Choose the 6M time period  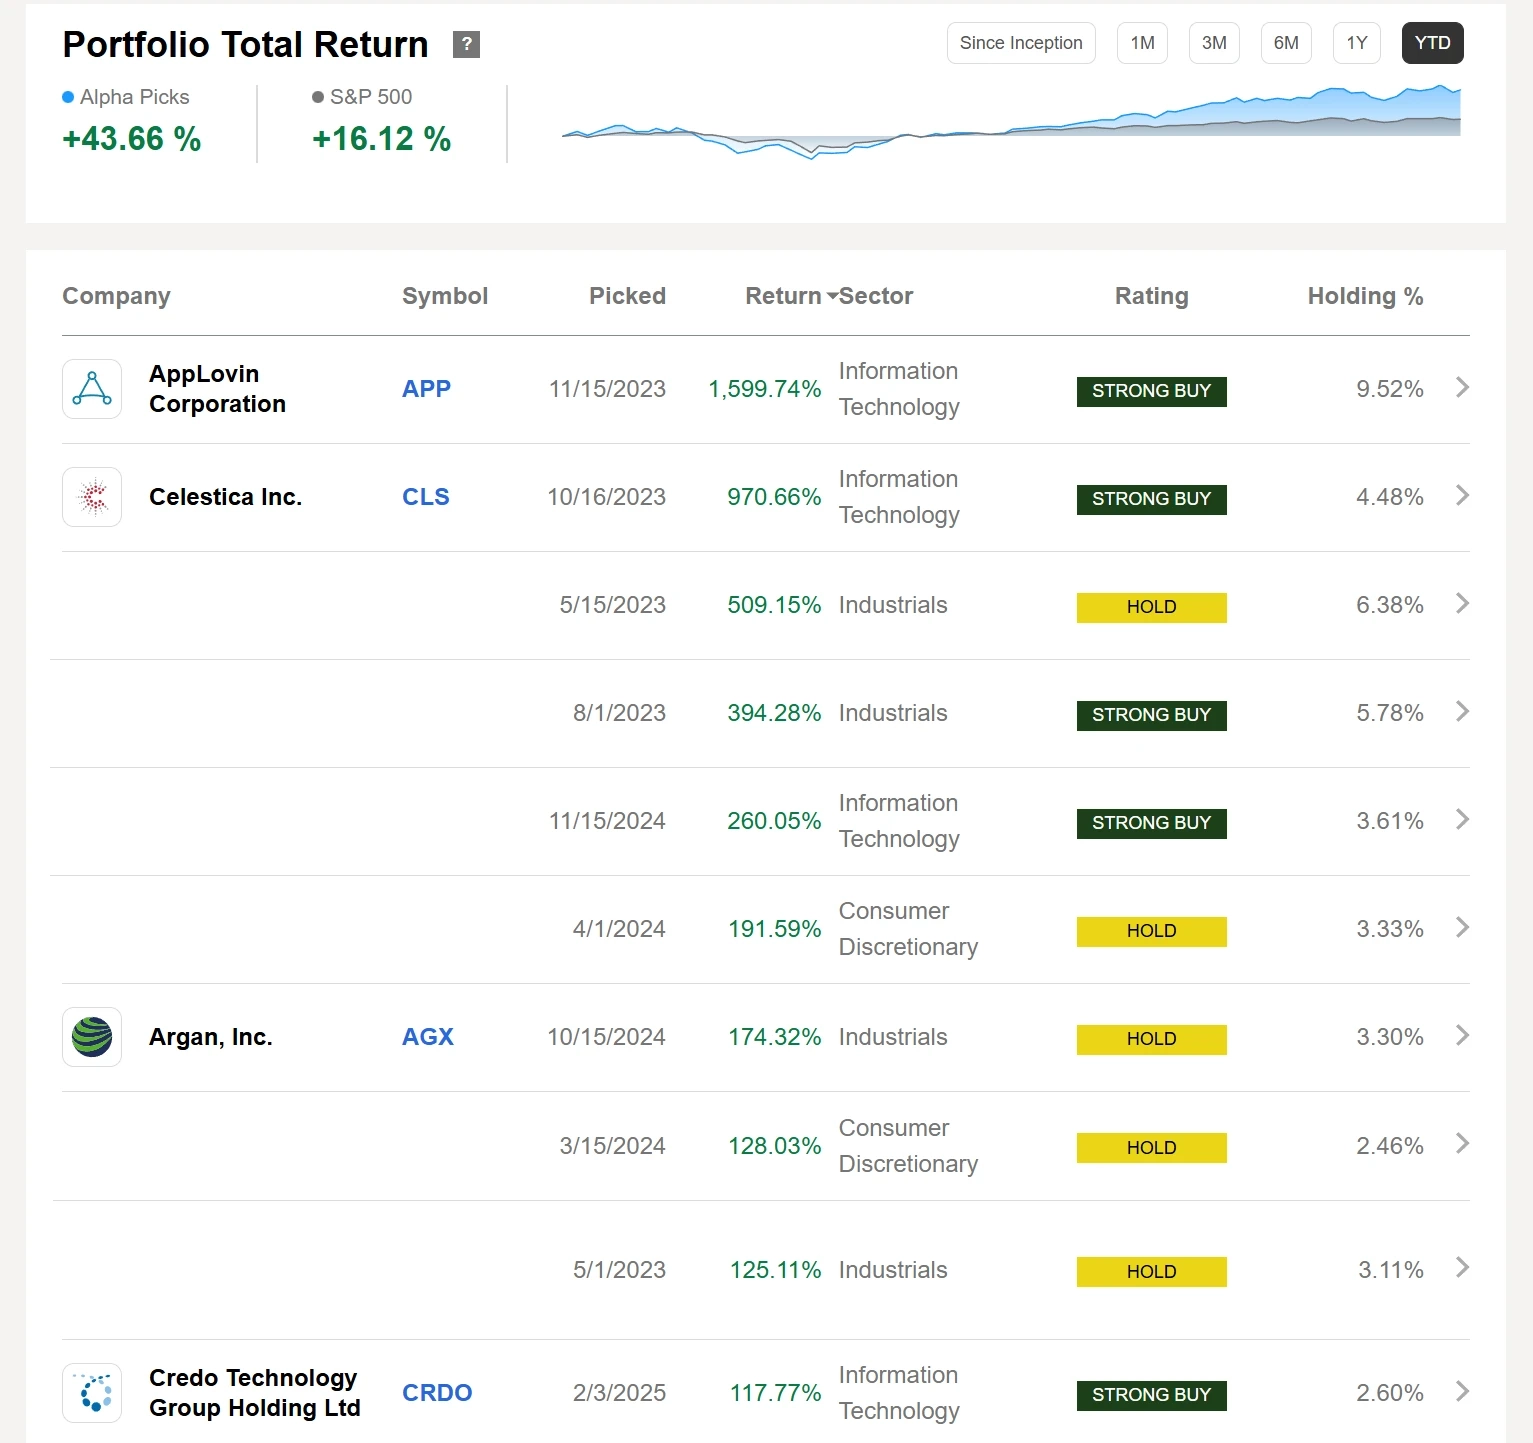coord(1286,43)
